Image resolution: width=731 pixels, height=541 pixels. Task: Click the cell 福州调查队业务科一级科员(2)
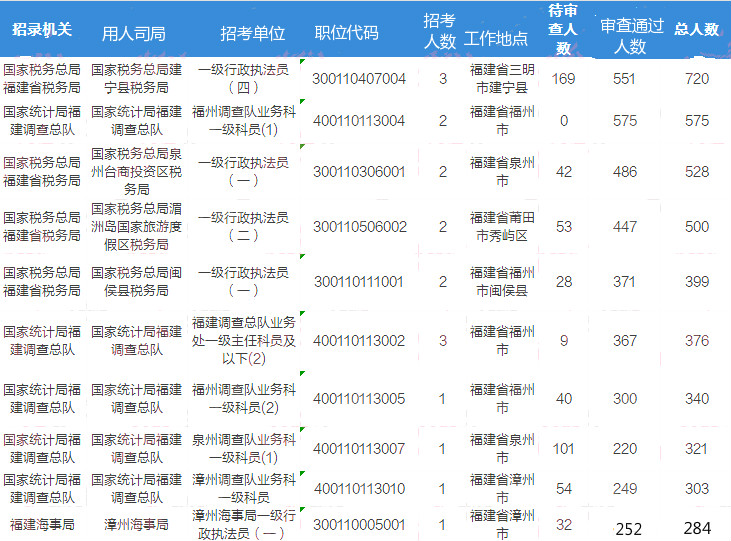click(244, 399)
